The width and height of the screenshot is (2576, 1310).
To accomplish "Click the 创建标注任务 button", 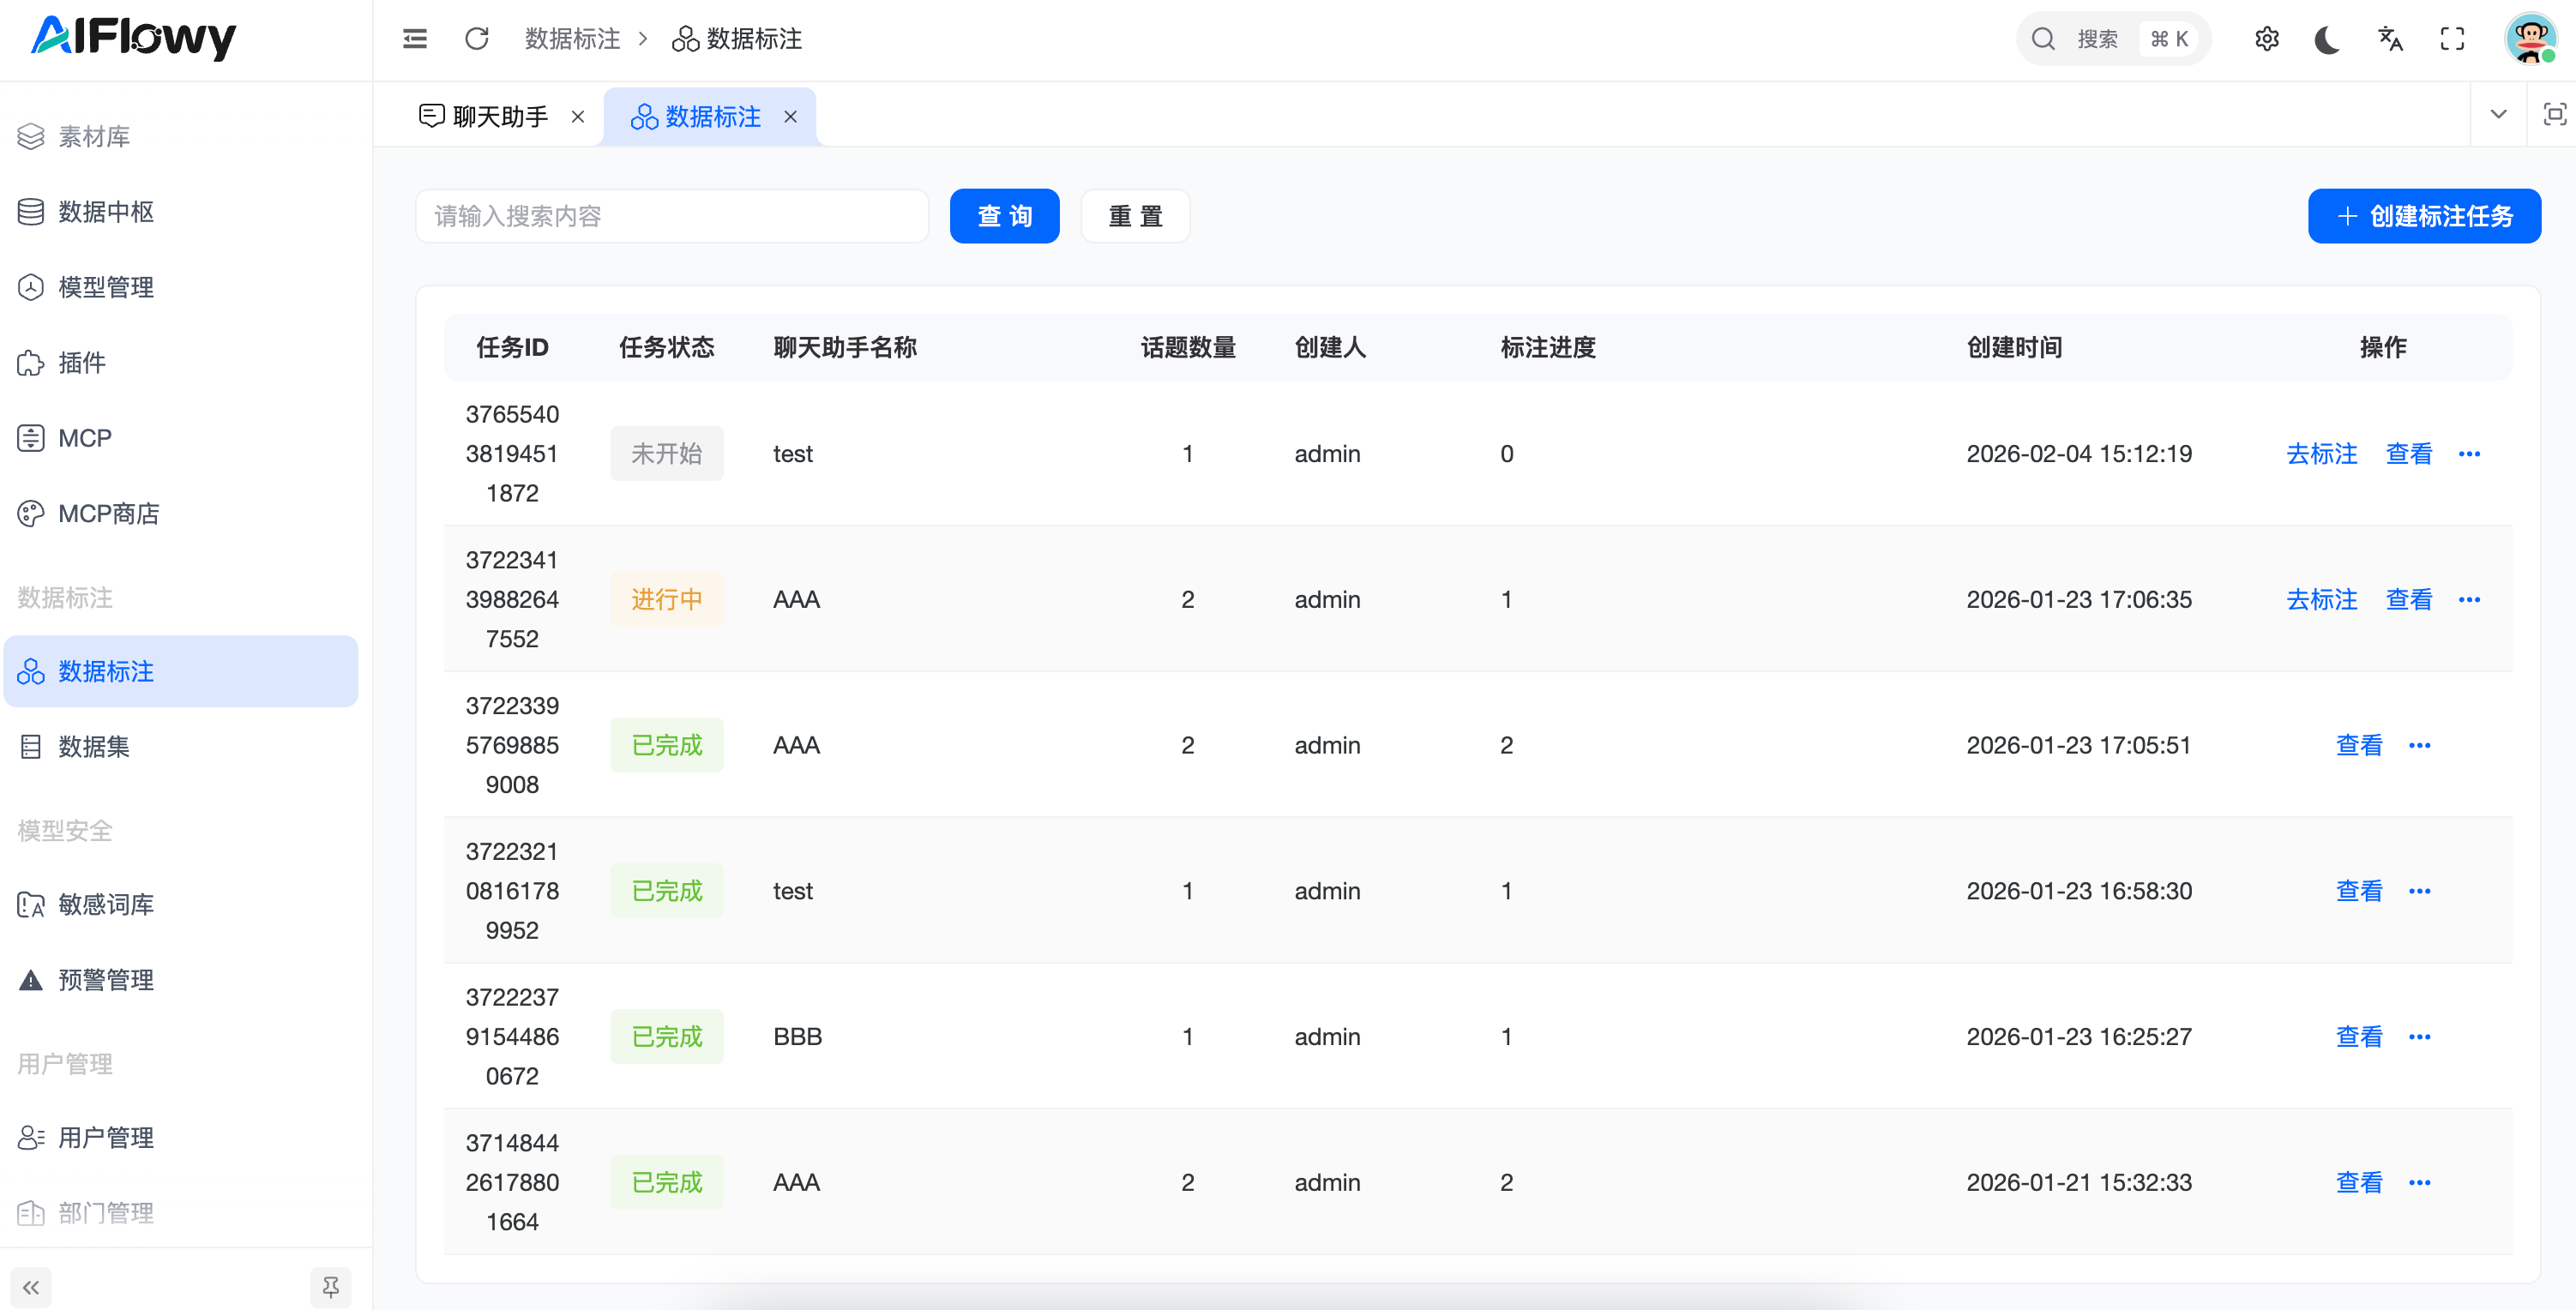I will click(x=2423, y=216).
